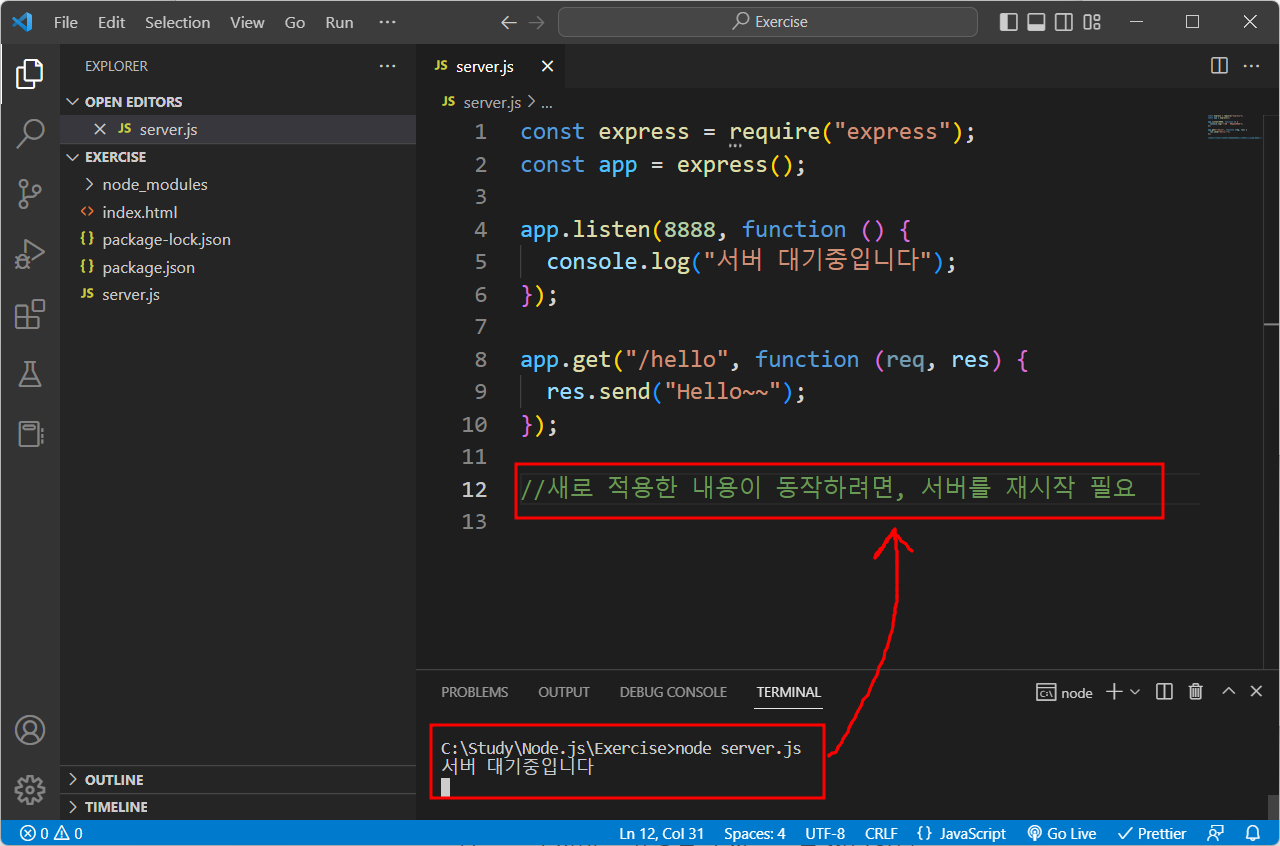Open the Selection menu
Image resolution: width=1280 pixels, height=846 pixels.
coord(177,22)
